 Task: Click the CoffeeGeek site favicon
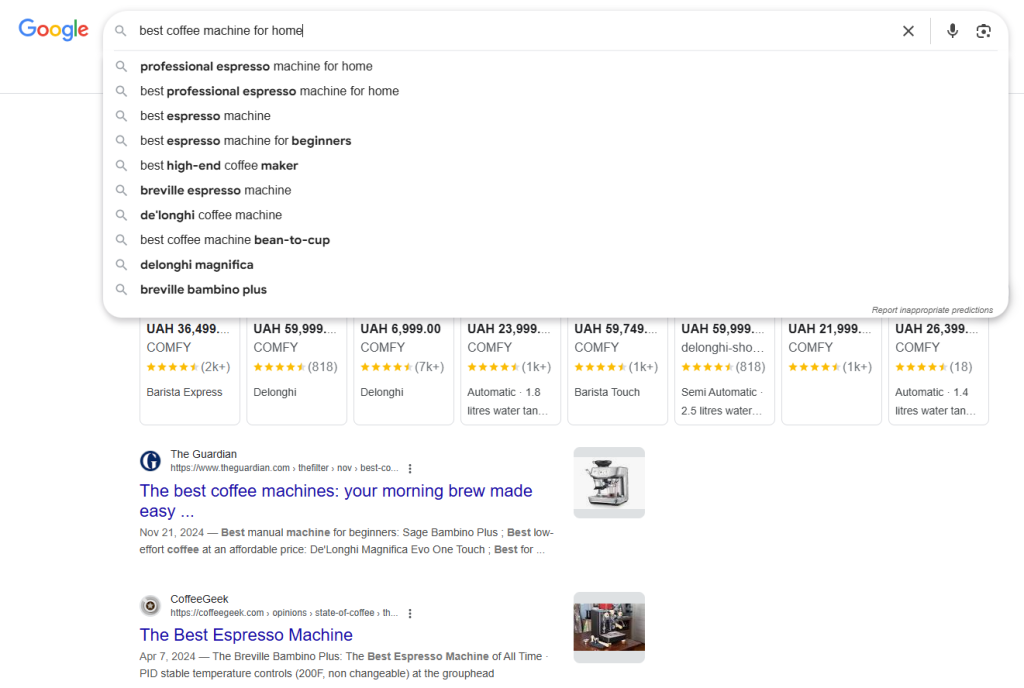tap(150, 606)
